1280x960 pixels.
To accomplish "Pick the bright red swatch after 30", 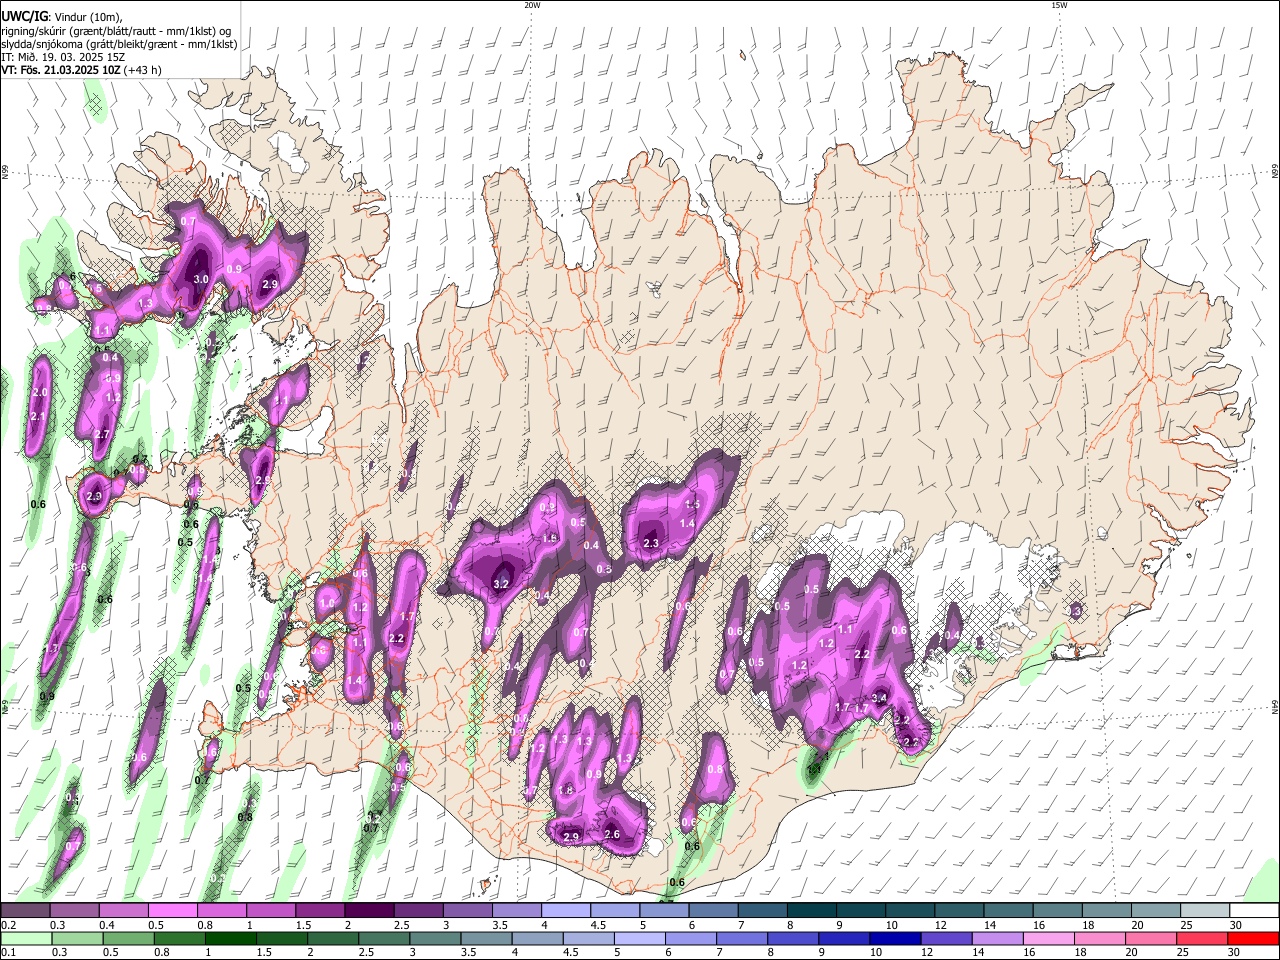I will pyautogui.click(x=1253, y=938).
